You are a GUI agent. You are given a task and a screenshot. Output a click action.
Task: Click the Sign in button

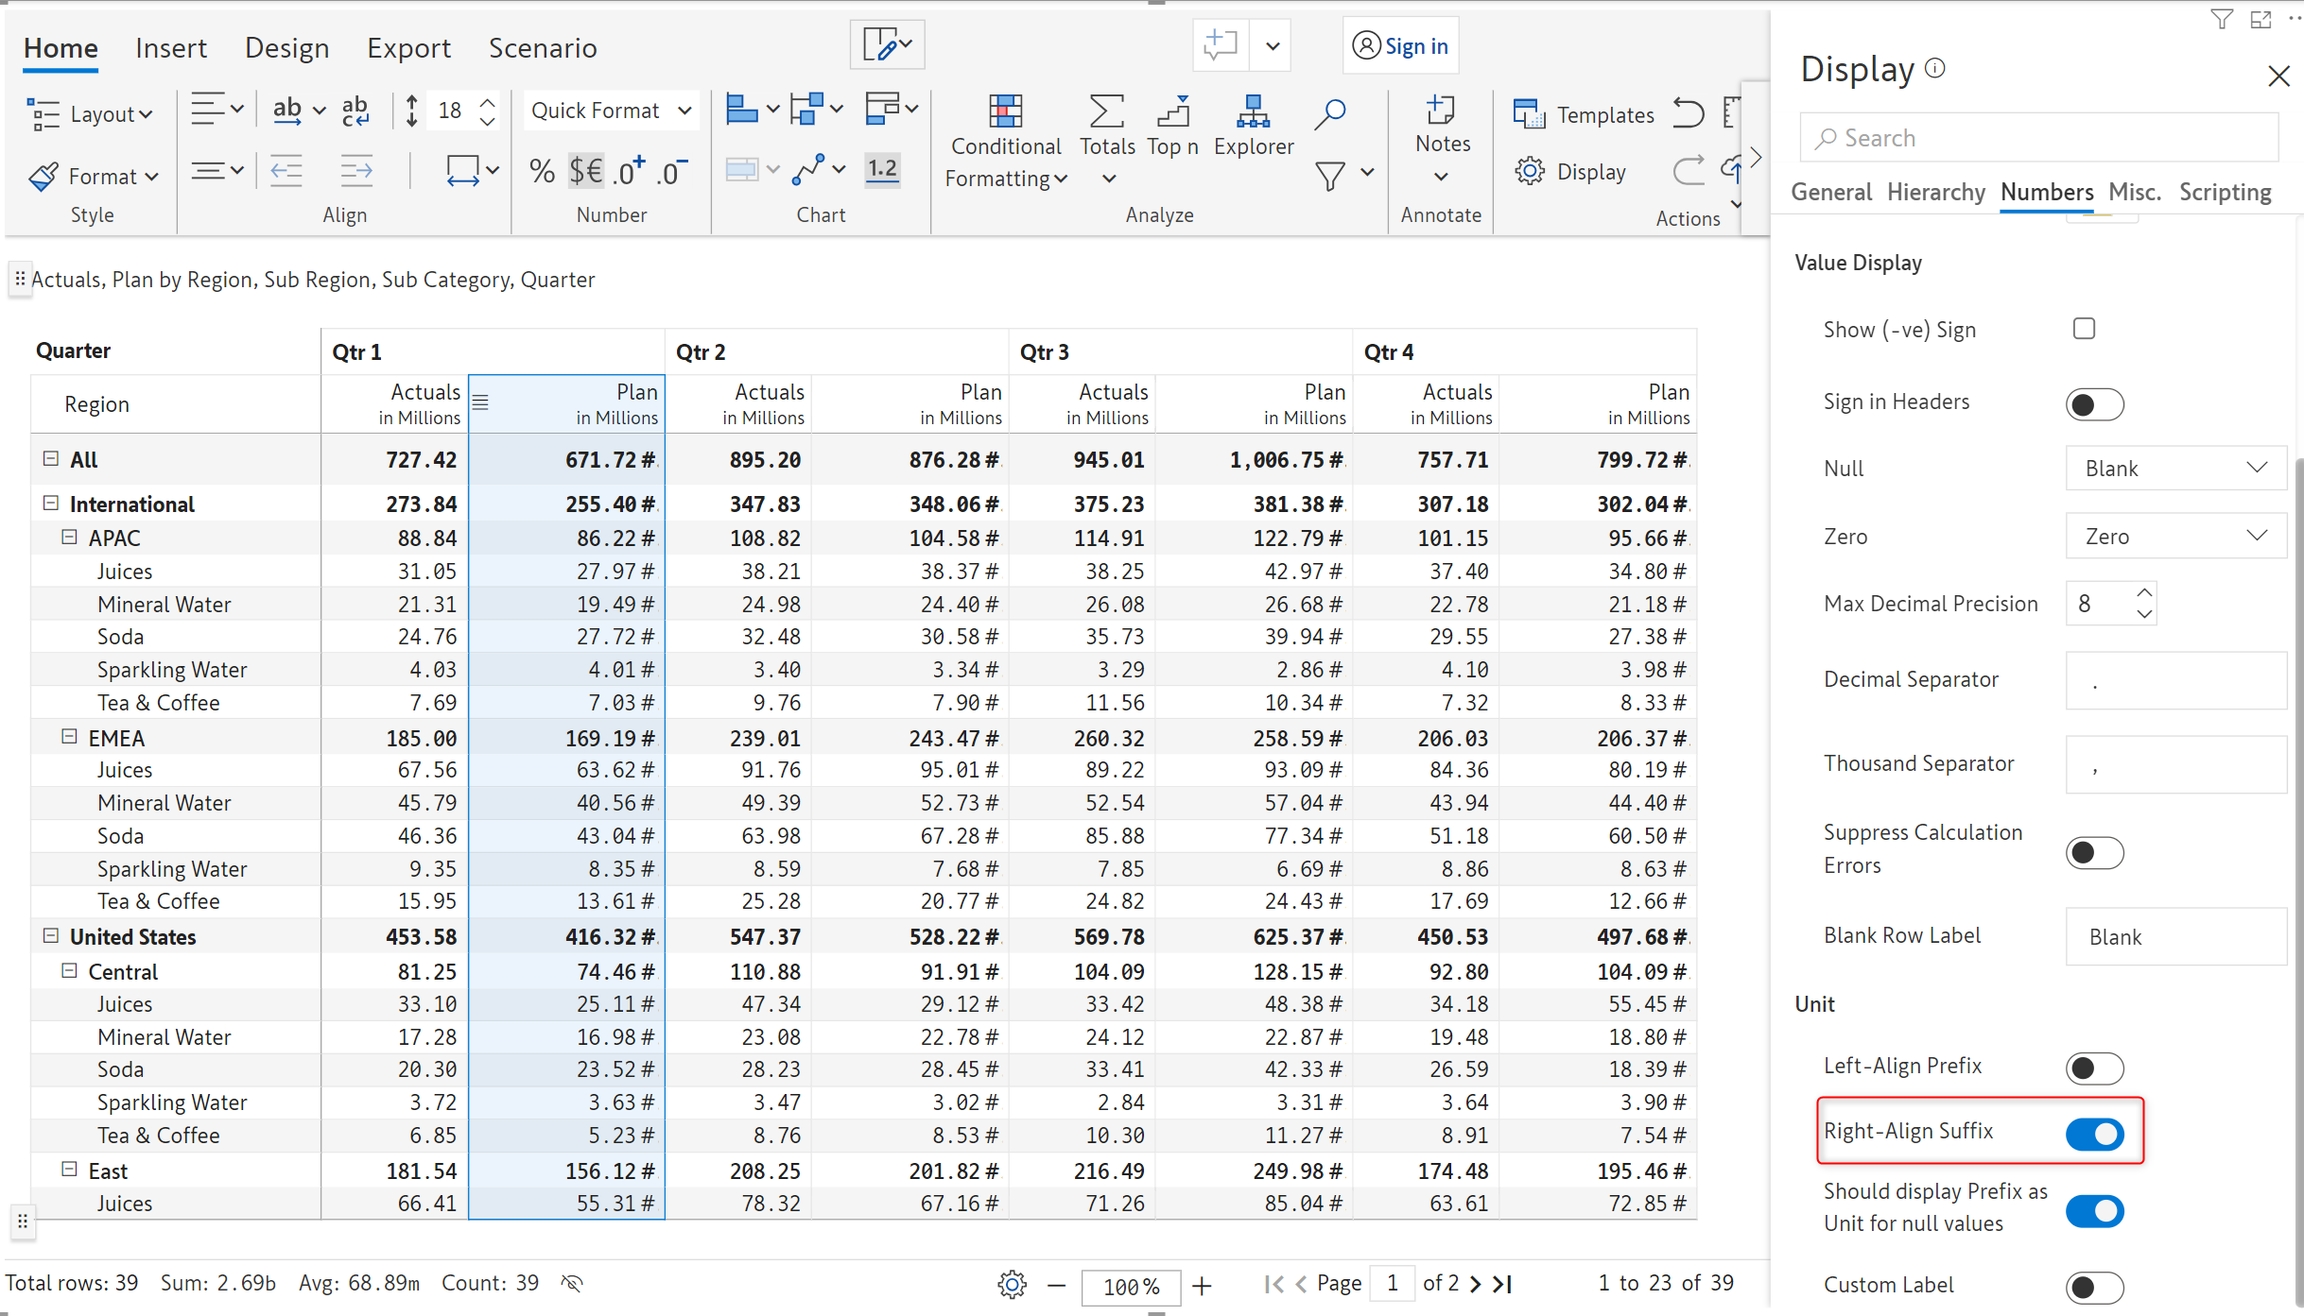tap(1400, 46)
